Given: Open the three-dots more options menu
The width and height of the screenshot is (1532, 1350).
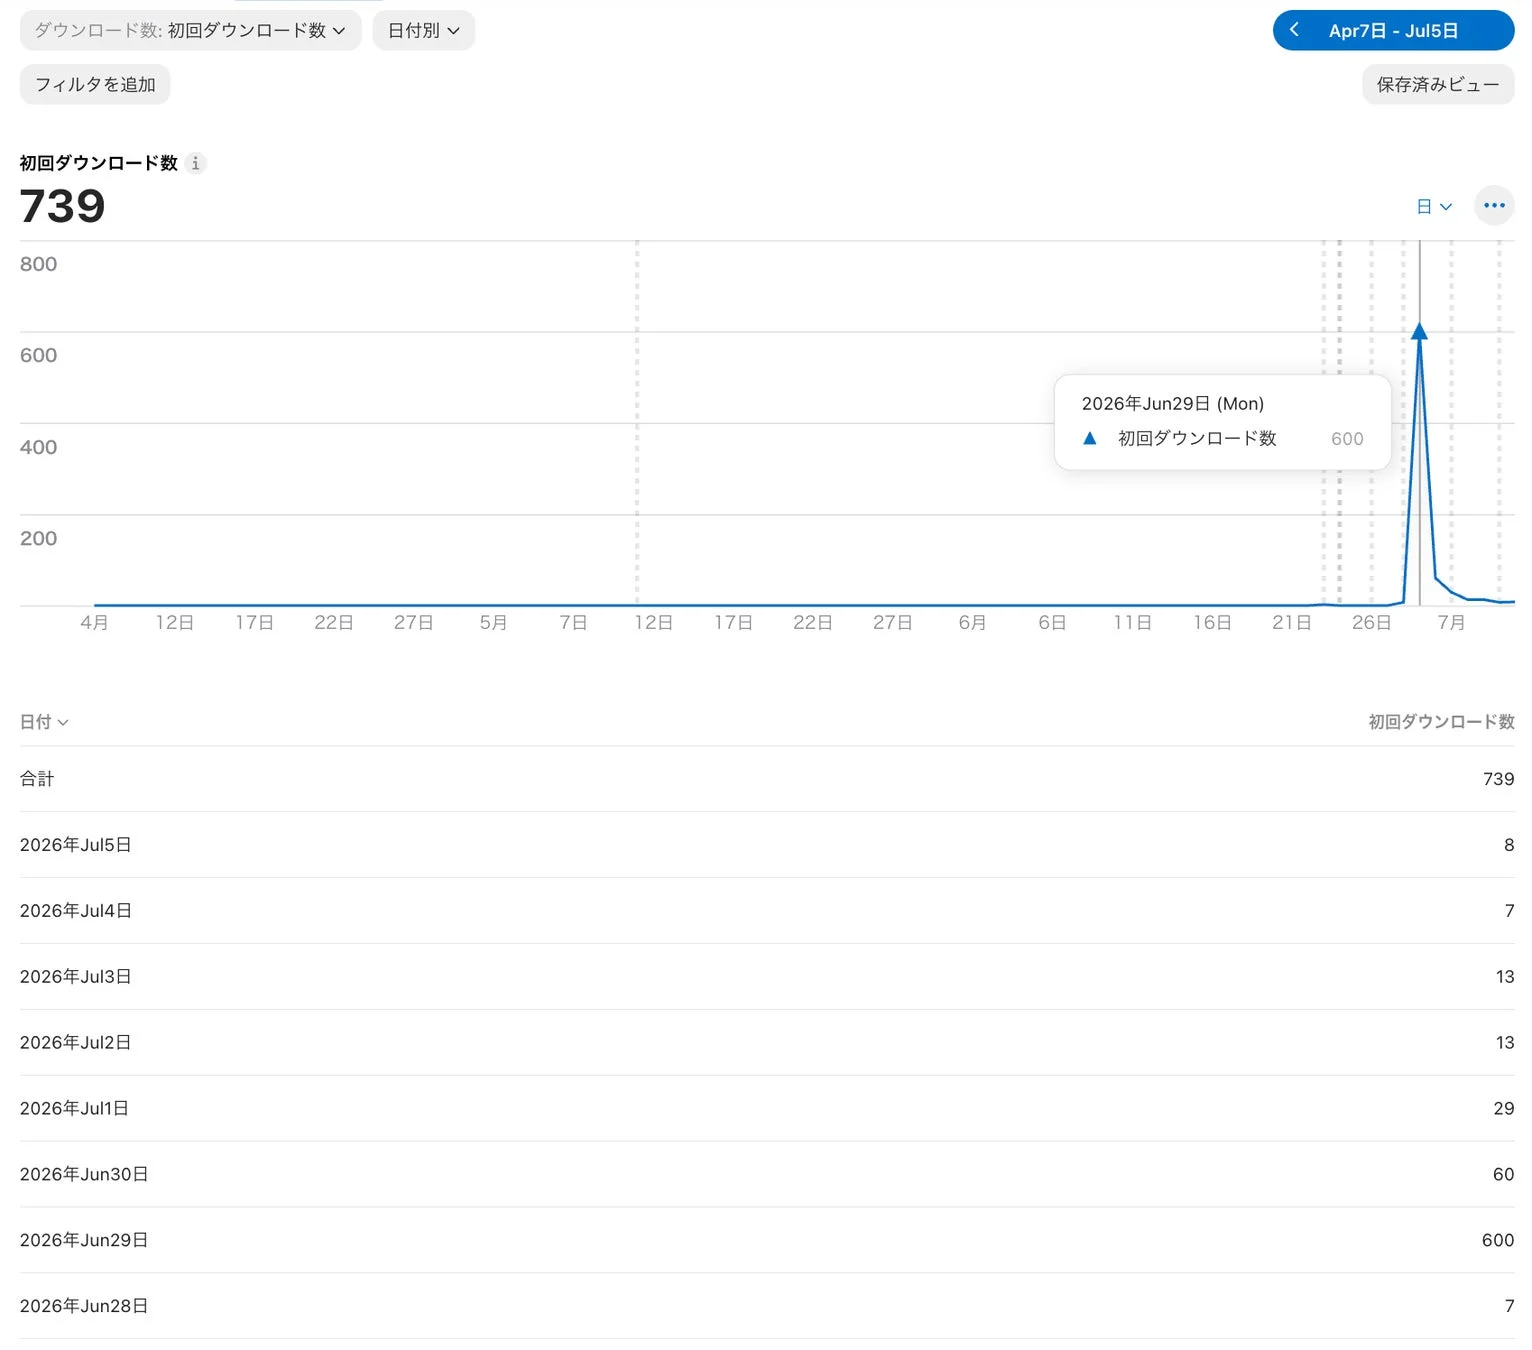Looking at the screenshot, I should [x=1494, y=206].
